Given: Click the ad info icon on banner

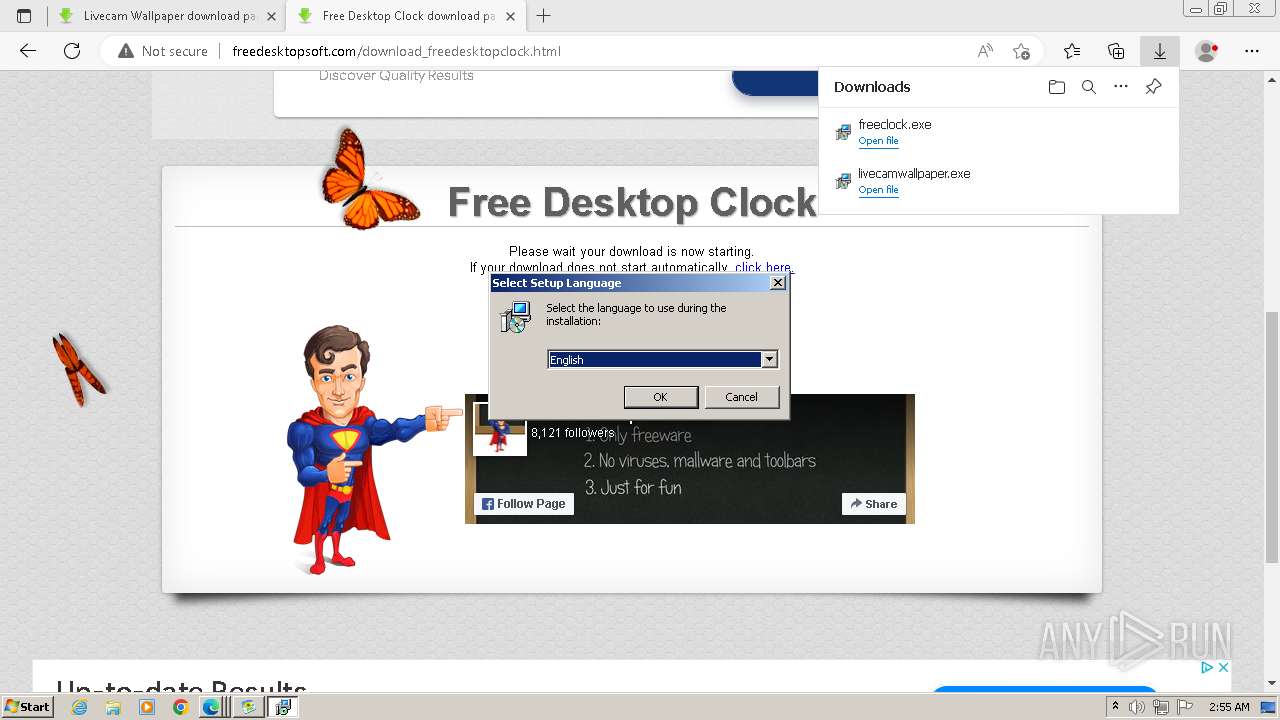Looking at the screenshot, I should (x=1207, y=667).
